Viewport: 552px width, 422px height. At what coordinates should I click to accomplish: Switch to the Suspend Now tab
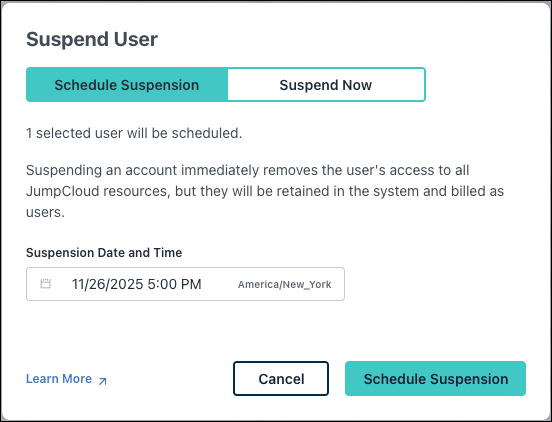click(326, 85)
